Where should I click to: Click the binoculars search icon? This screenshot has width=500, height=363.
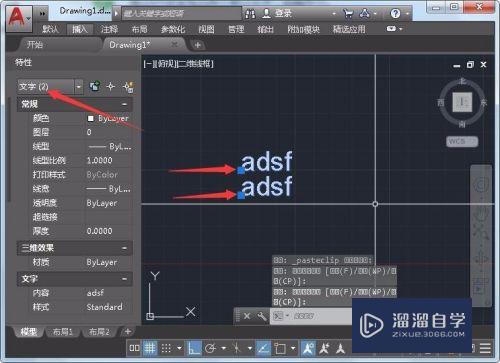pos(250,14)
